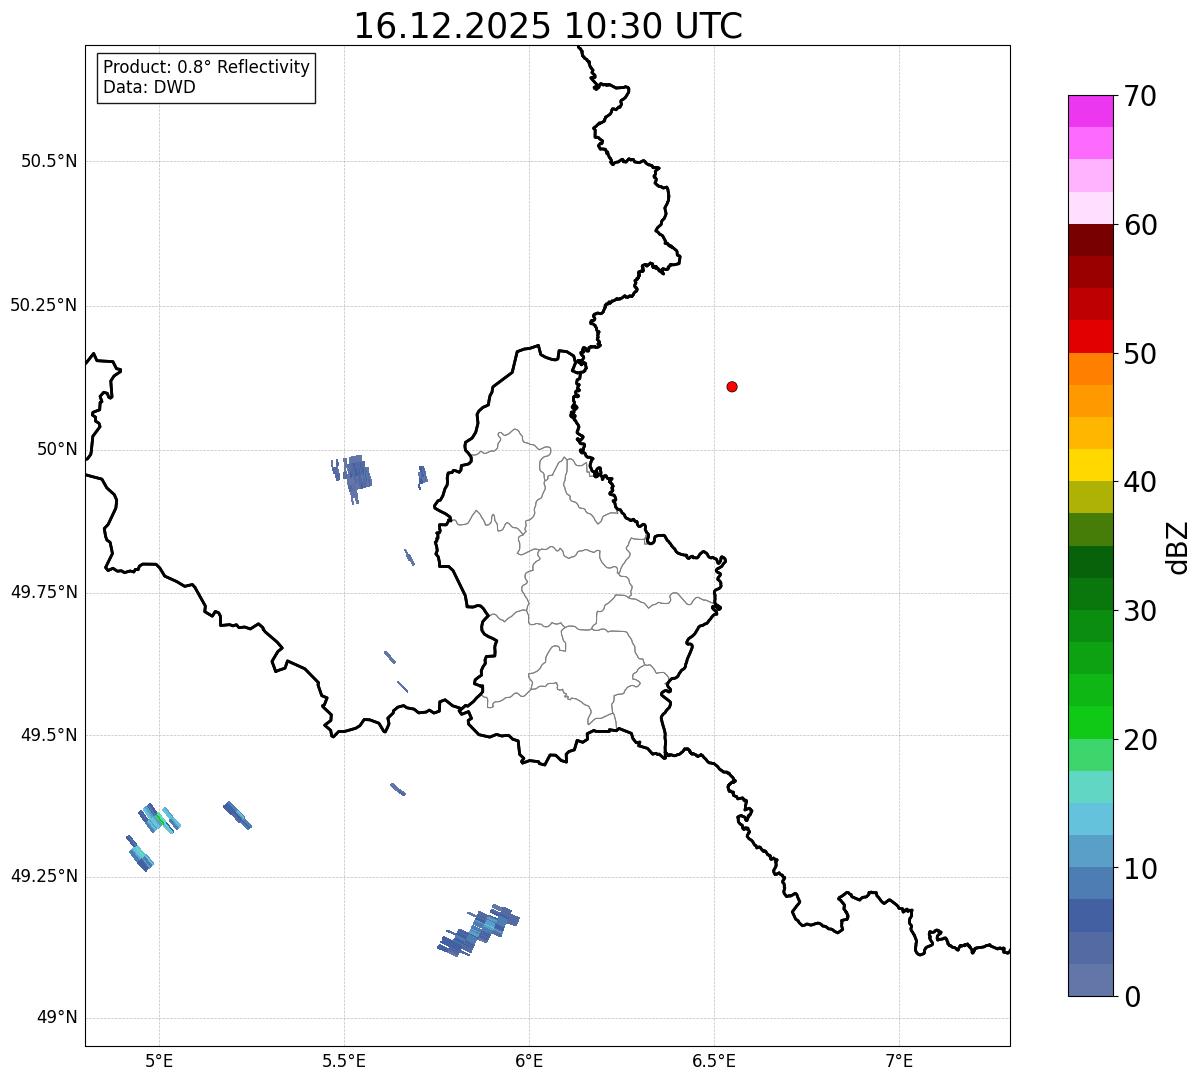Click the 49°N latitude label

coord(57,1018)
